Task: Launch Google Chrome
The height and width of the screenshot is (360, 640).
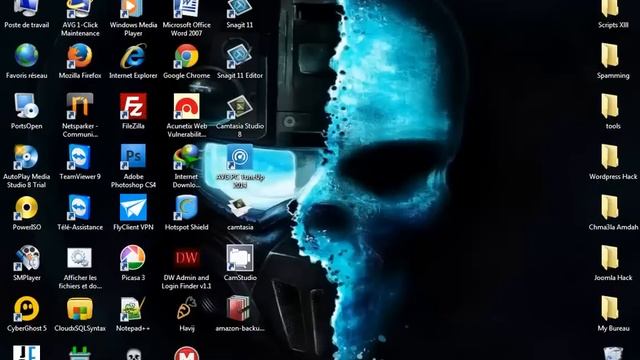Action: point(187,56)
